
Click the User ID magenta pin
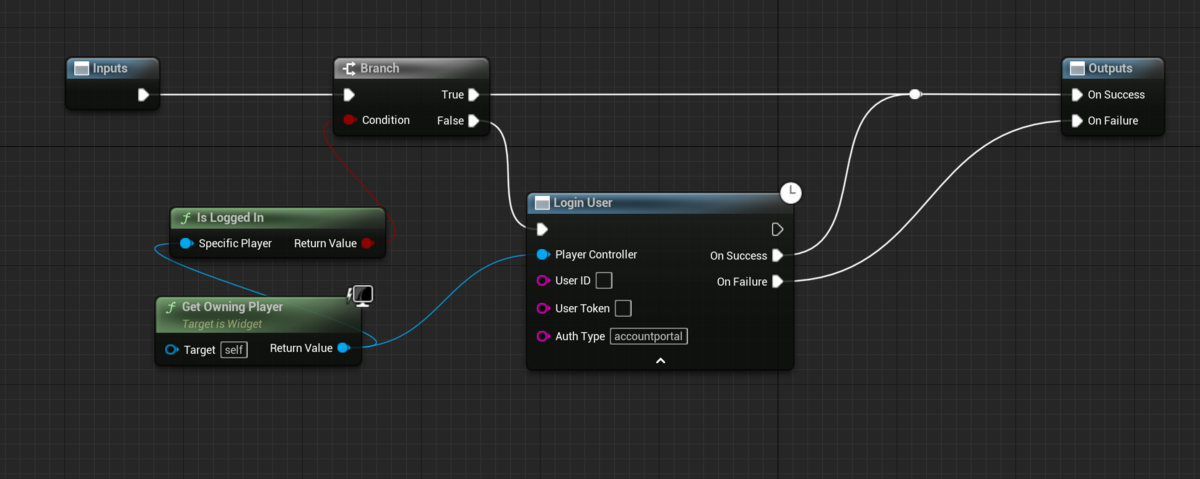pyautogui.click(x=543, y=281)
